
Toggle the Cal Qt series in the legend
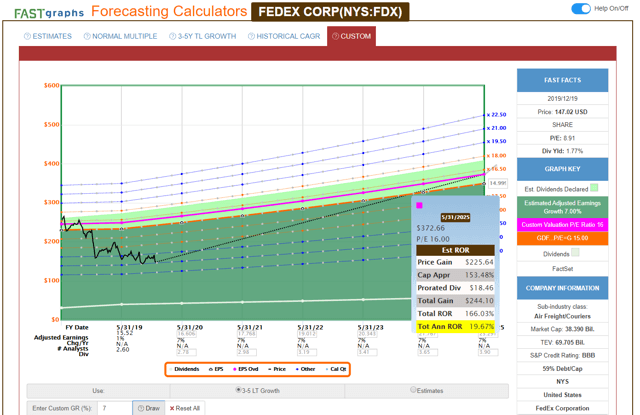coord(336,369)
